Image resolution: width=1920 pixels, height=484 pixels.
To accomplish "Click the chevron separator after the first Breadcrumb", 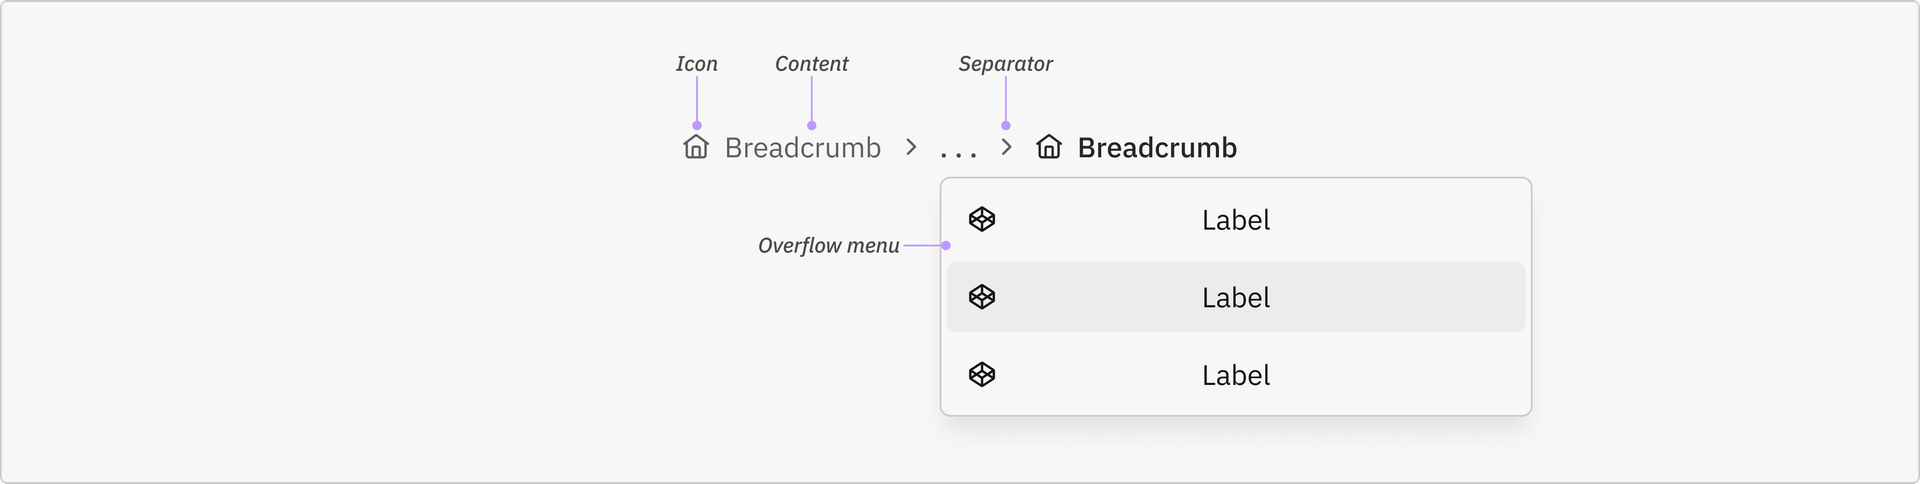I will (911, 147).
